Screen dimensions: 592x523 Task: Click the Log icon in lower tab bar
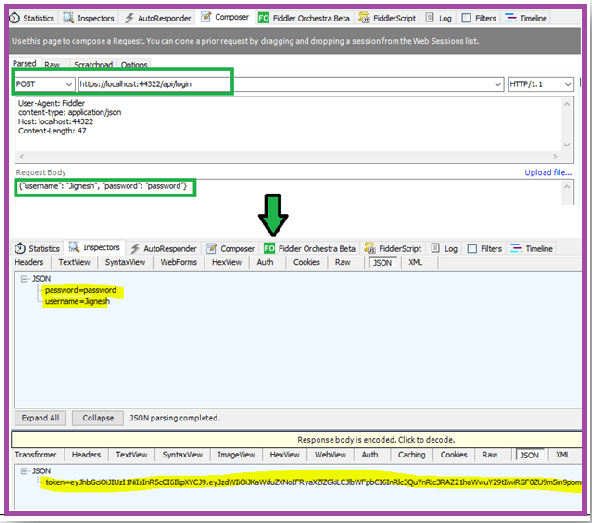[x=435, y=248]
